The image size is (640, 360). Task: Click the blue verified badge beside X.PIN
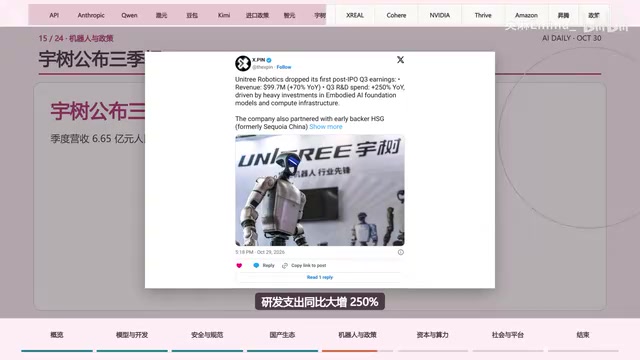[x=269, y=60]
